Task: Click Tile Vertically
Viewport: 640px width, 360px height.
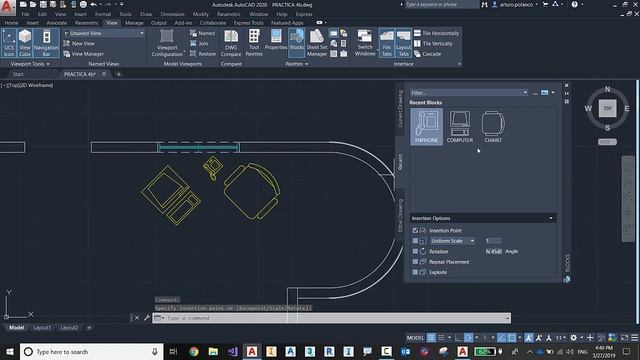Action: (x=433, y=43)
